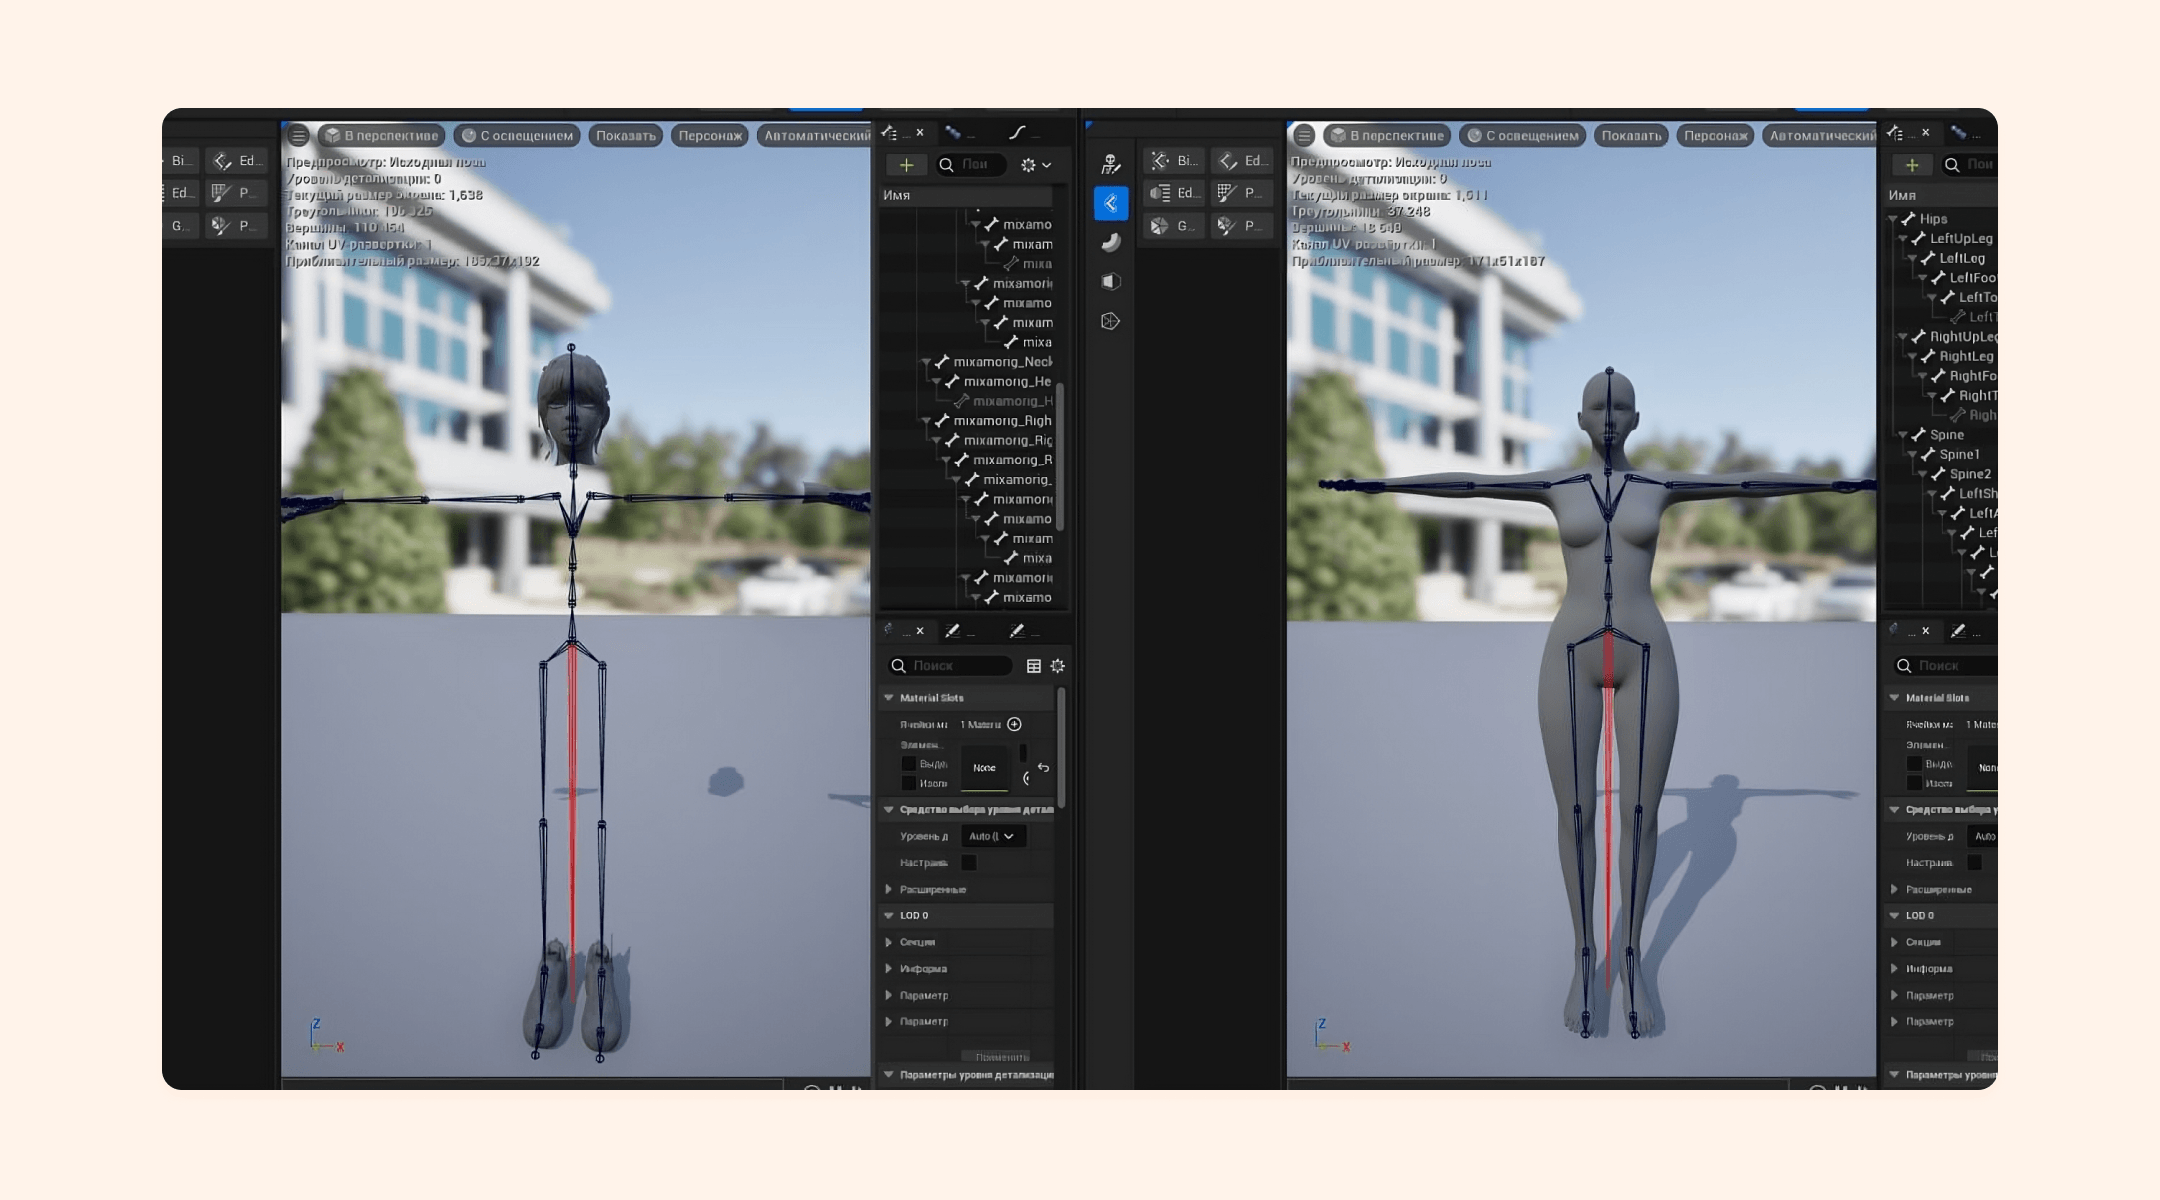
Task: Click С освещением lit mode in right viewport
Action: [1522, 136]
